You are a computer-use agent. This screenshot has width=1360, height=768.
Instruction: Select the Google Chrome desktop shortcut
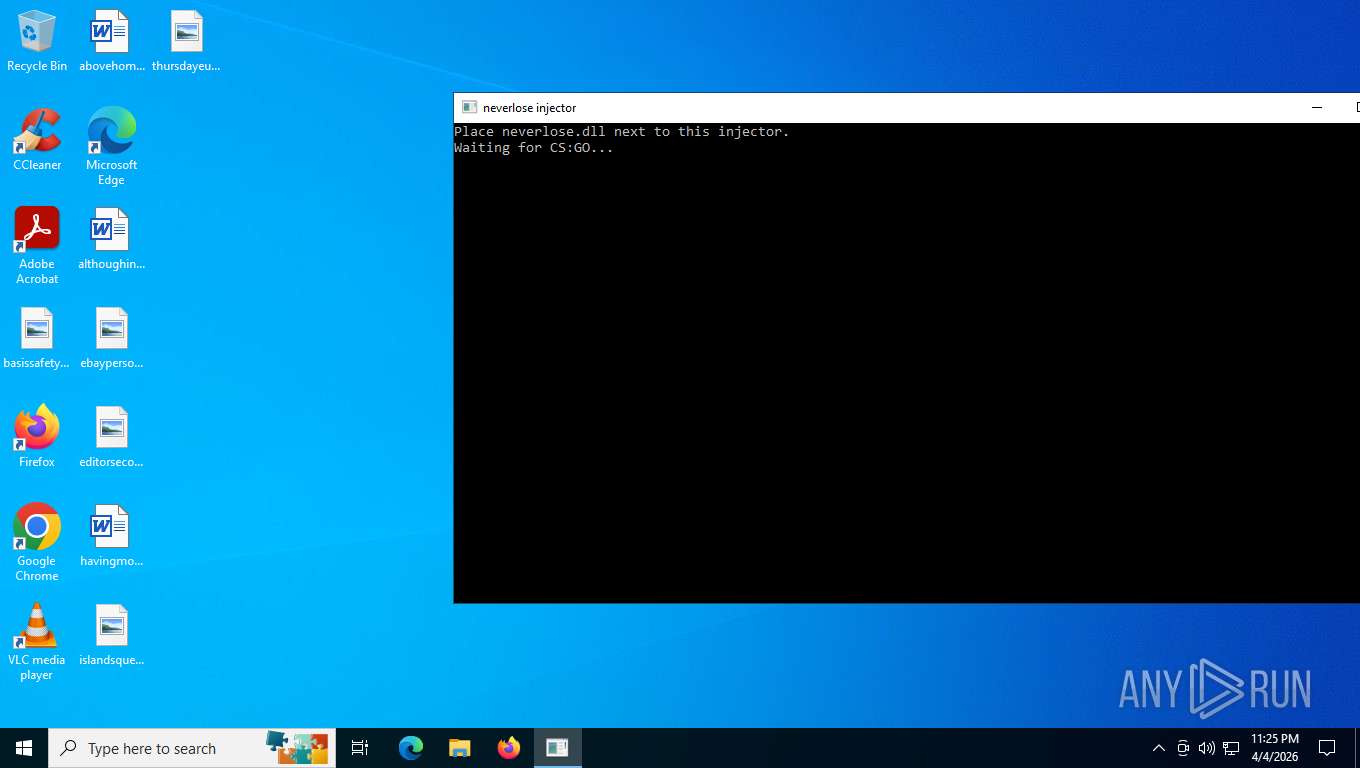(37, 543)
